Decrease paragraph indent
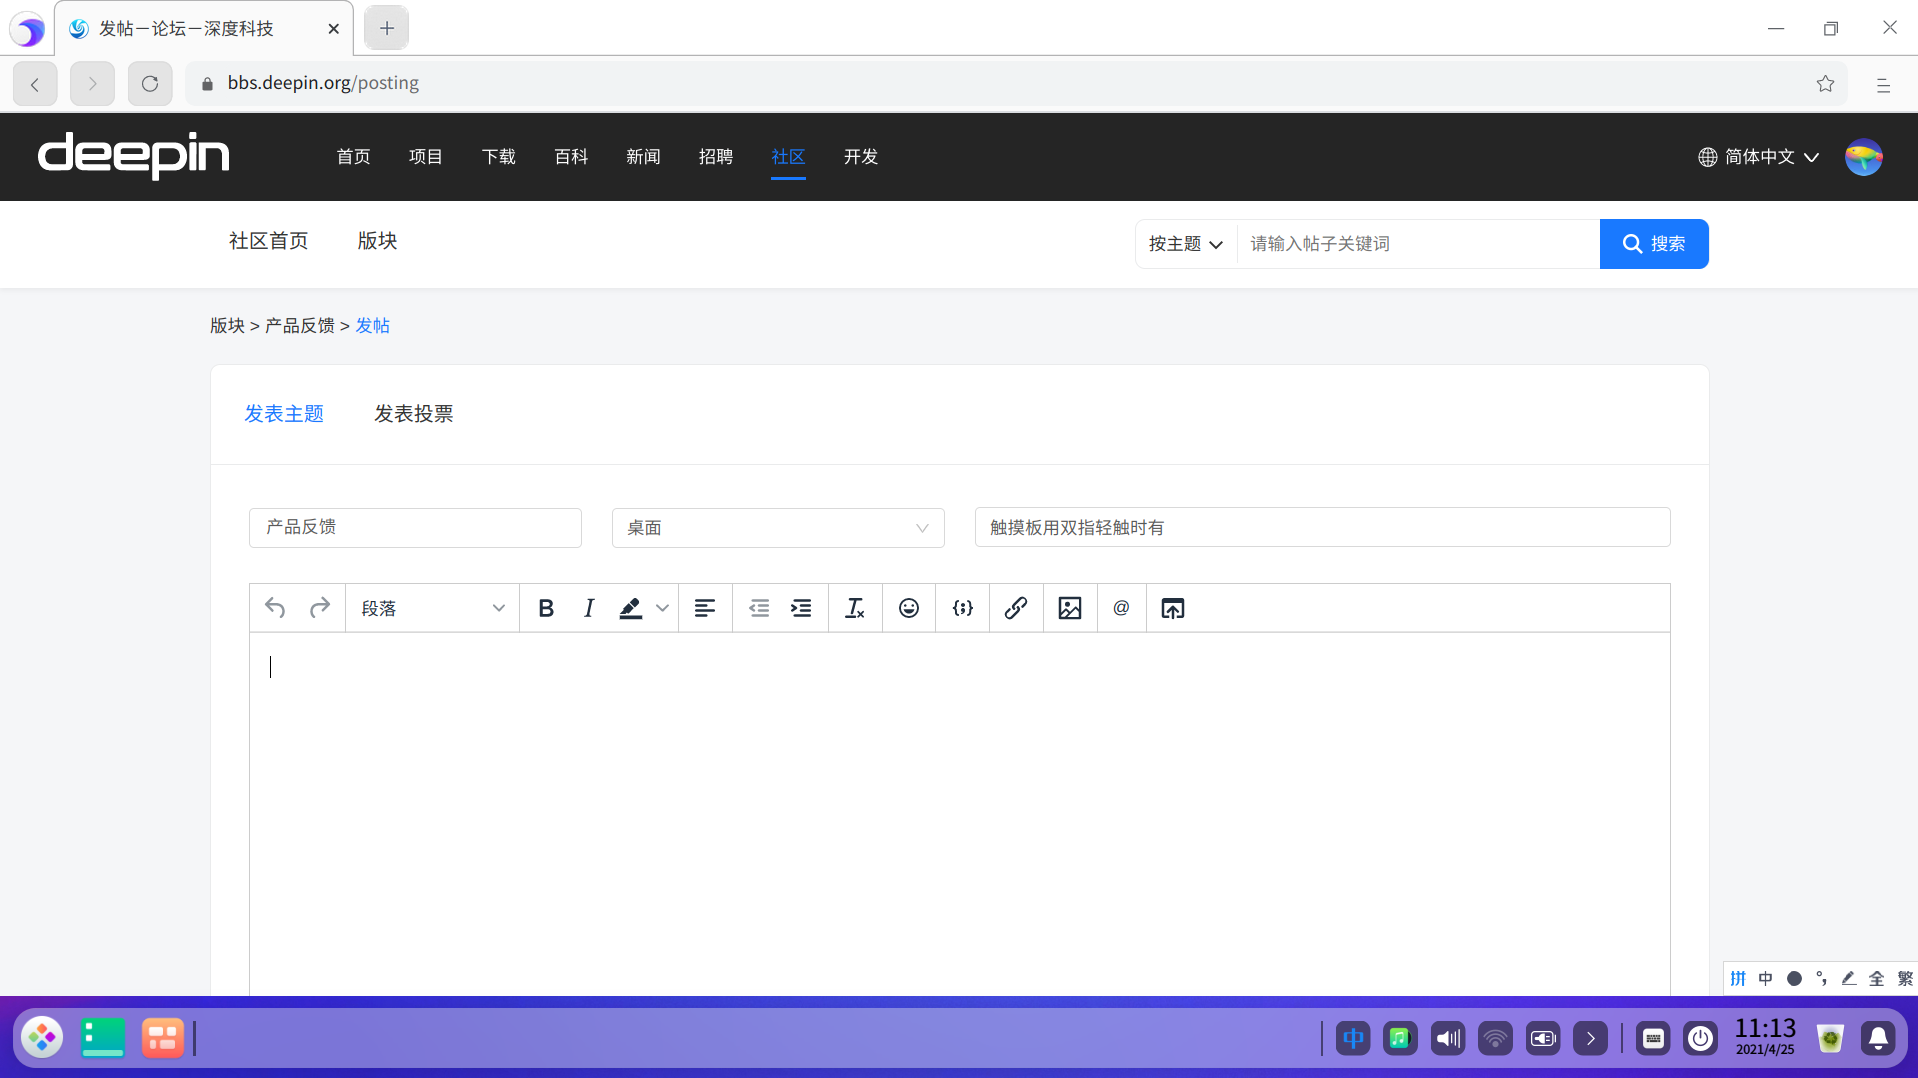1918x1078 pixels. click(759, 608)
